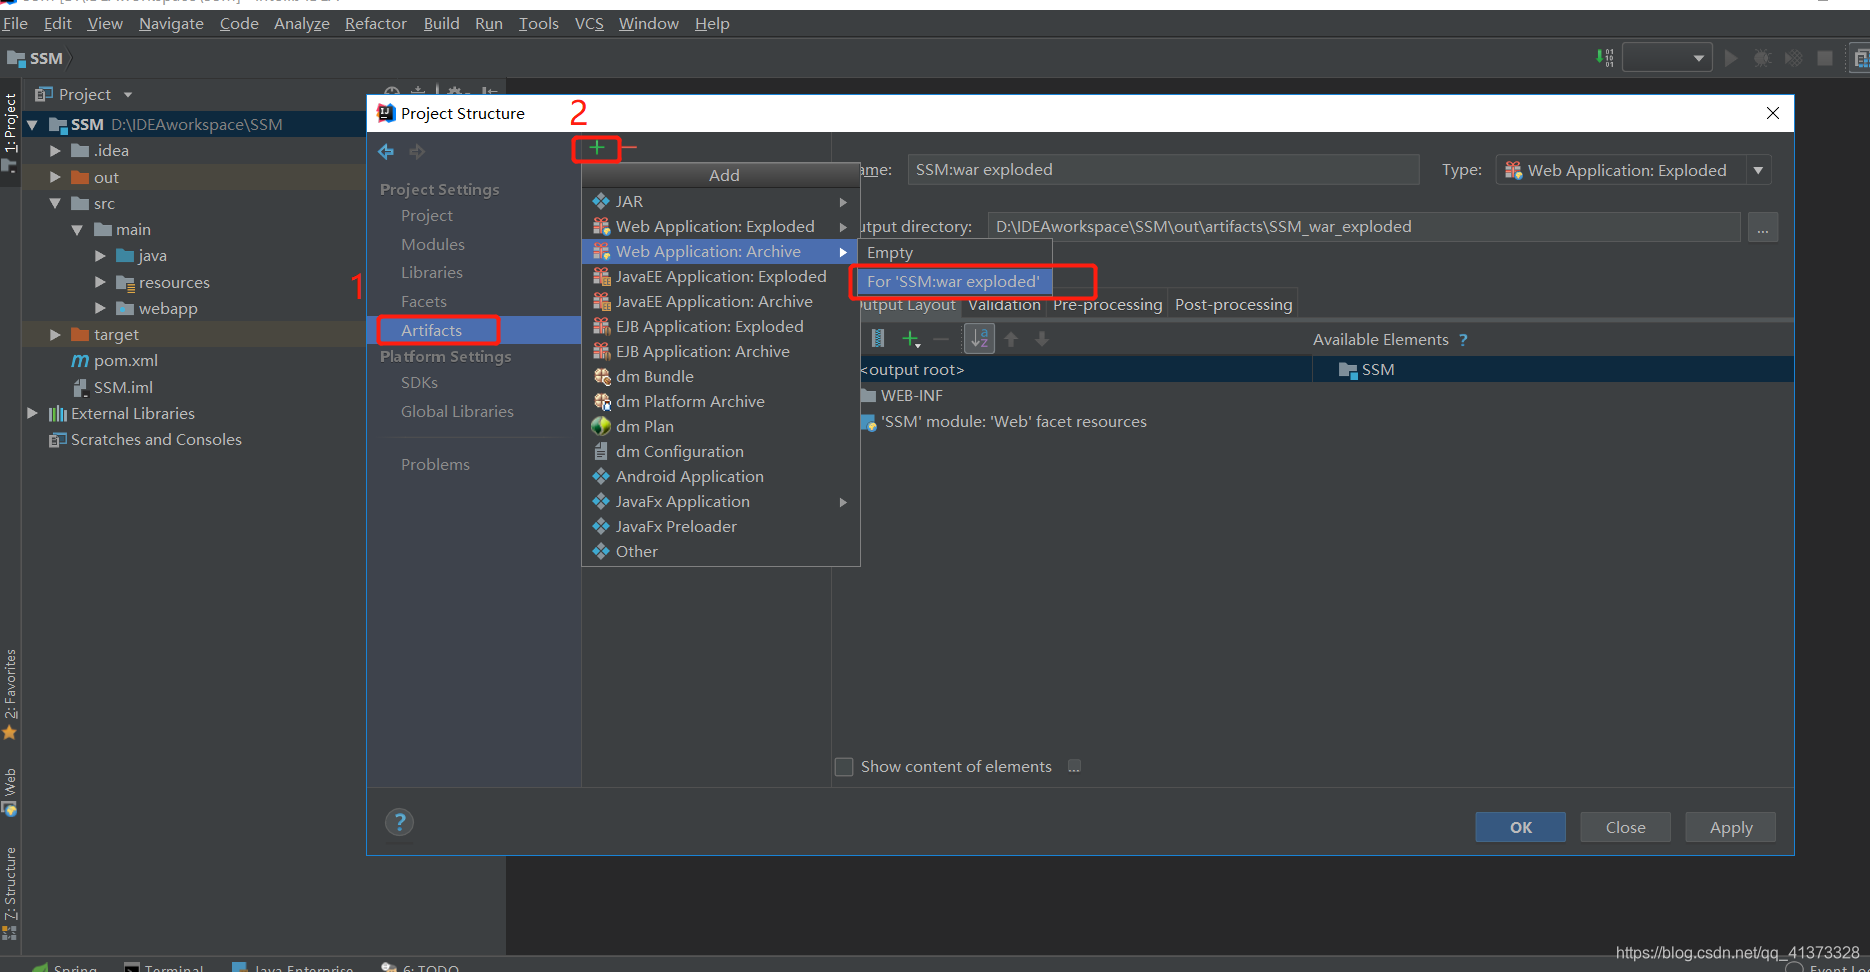Open Global Libraries under Platform Settings
The height and width of the screenshot is (972, 1870).
457,411
